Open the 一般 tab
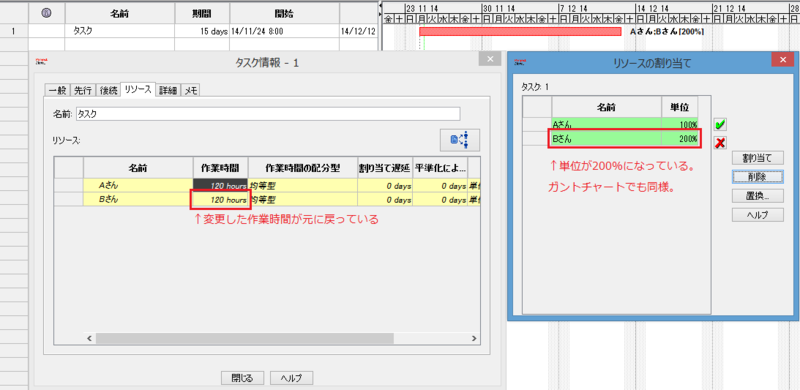The image size is (800, 390). tap(57, 90)
